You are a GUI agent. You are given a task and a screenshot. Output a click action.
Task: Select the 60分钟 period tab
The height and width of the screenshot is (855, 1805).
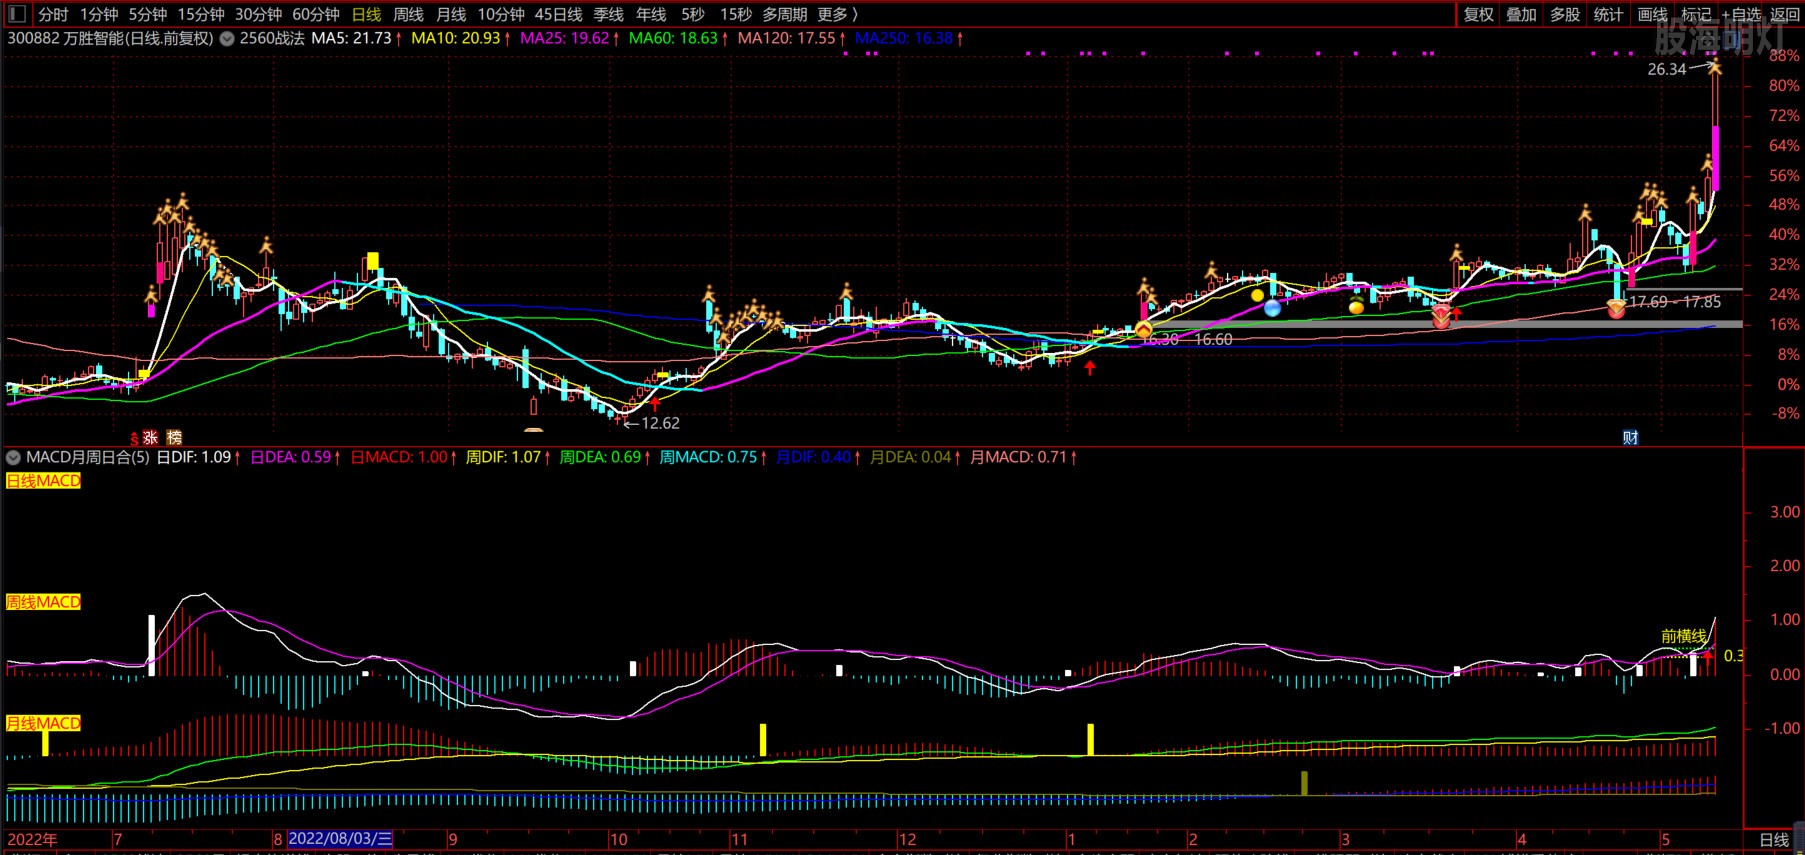click(x=316, y=14)
